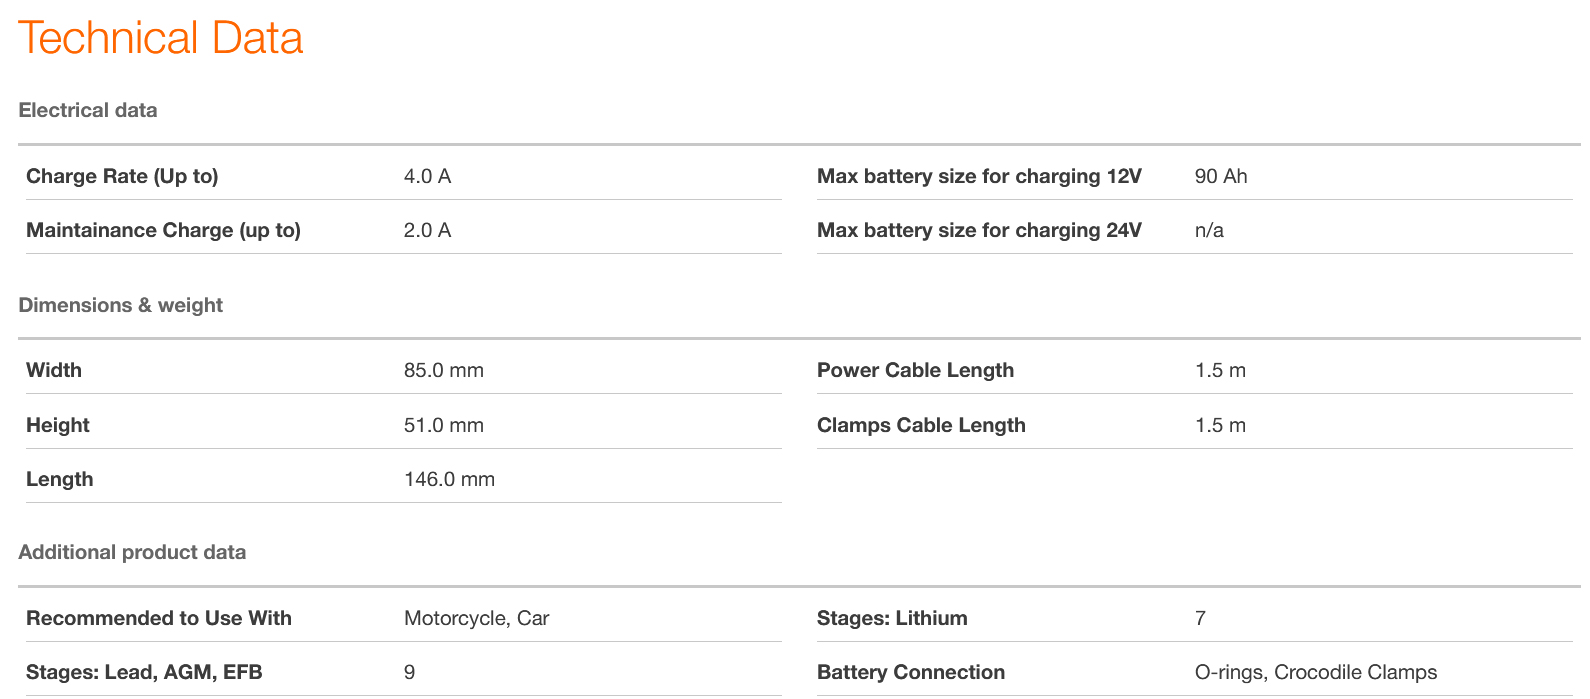Click the 4.0 A charge rate value

(427, 176)
